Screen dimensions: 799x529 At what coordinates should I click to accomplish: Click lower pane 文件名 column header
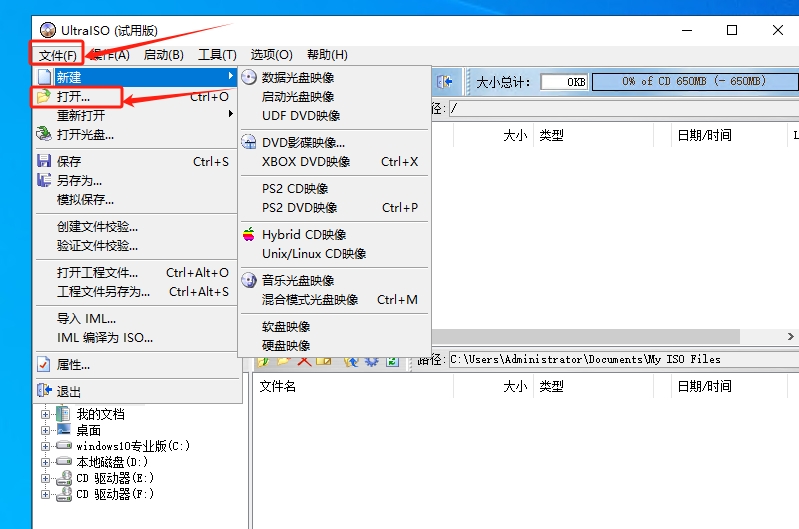[x=353, y=386]
